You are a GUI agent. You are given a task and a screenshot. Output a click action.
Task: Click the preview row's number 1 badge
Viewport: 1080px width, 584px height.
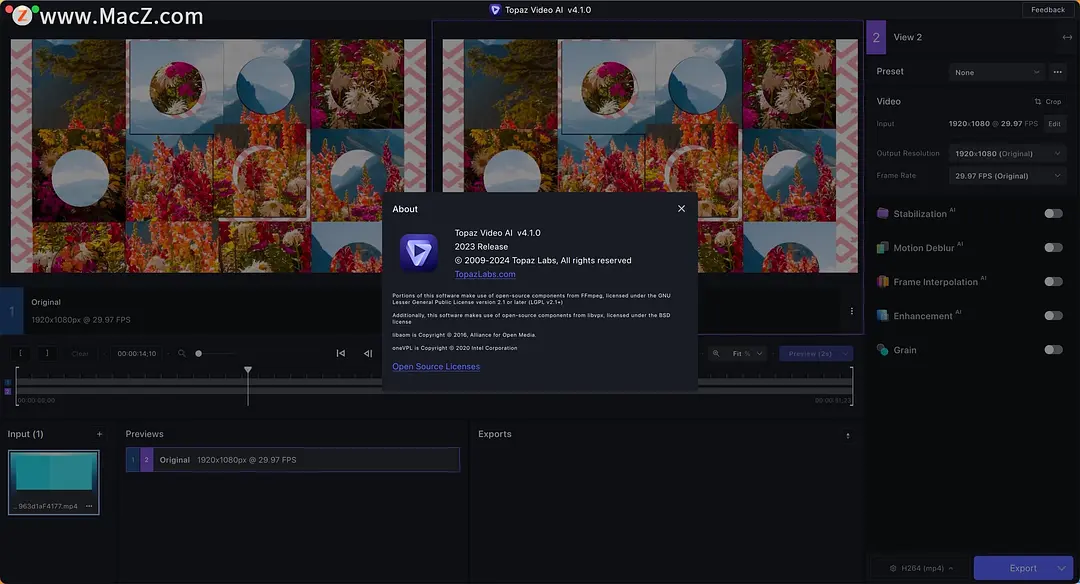click(x=133, y=459)
